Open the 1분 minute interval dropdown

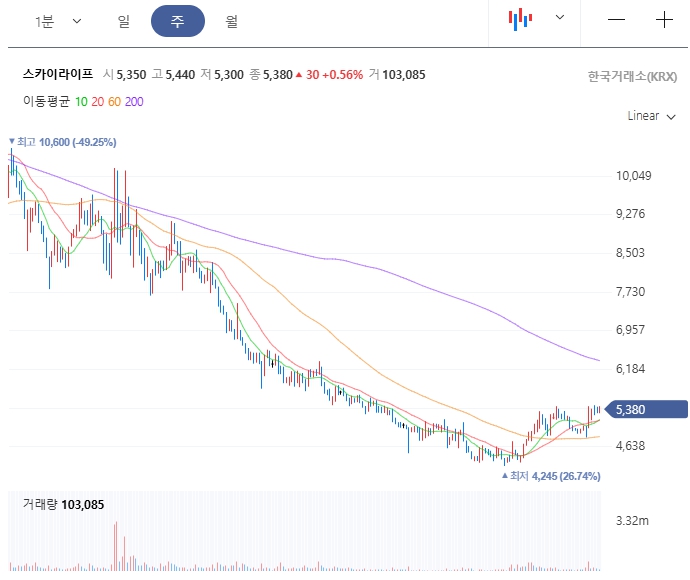tap(58, 21)
